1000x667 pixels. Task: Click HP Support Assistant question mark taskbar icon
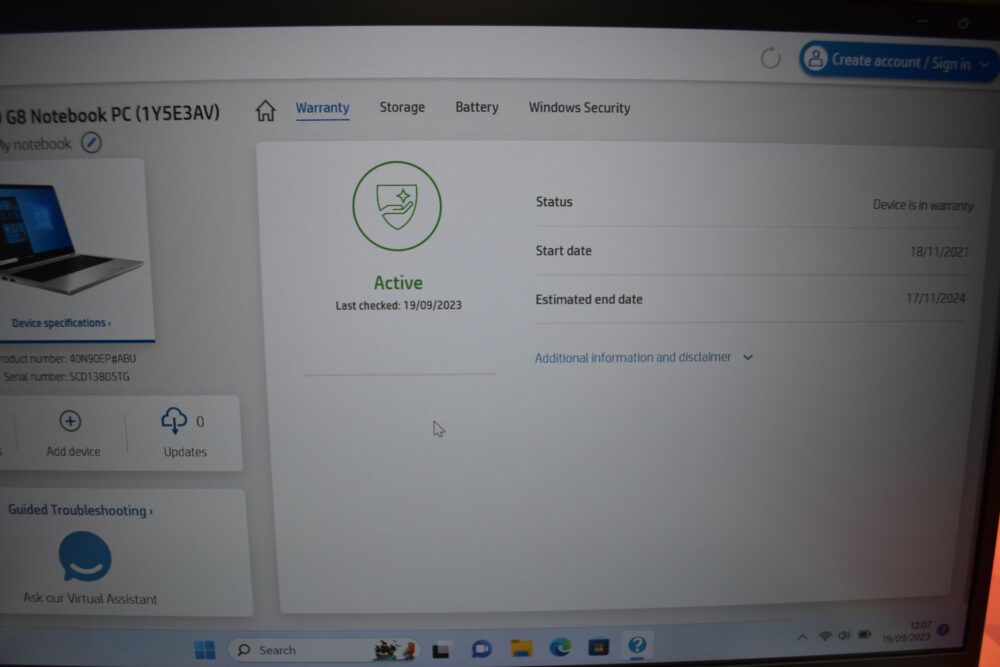point(637,645)
